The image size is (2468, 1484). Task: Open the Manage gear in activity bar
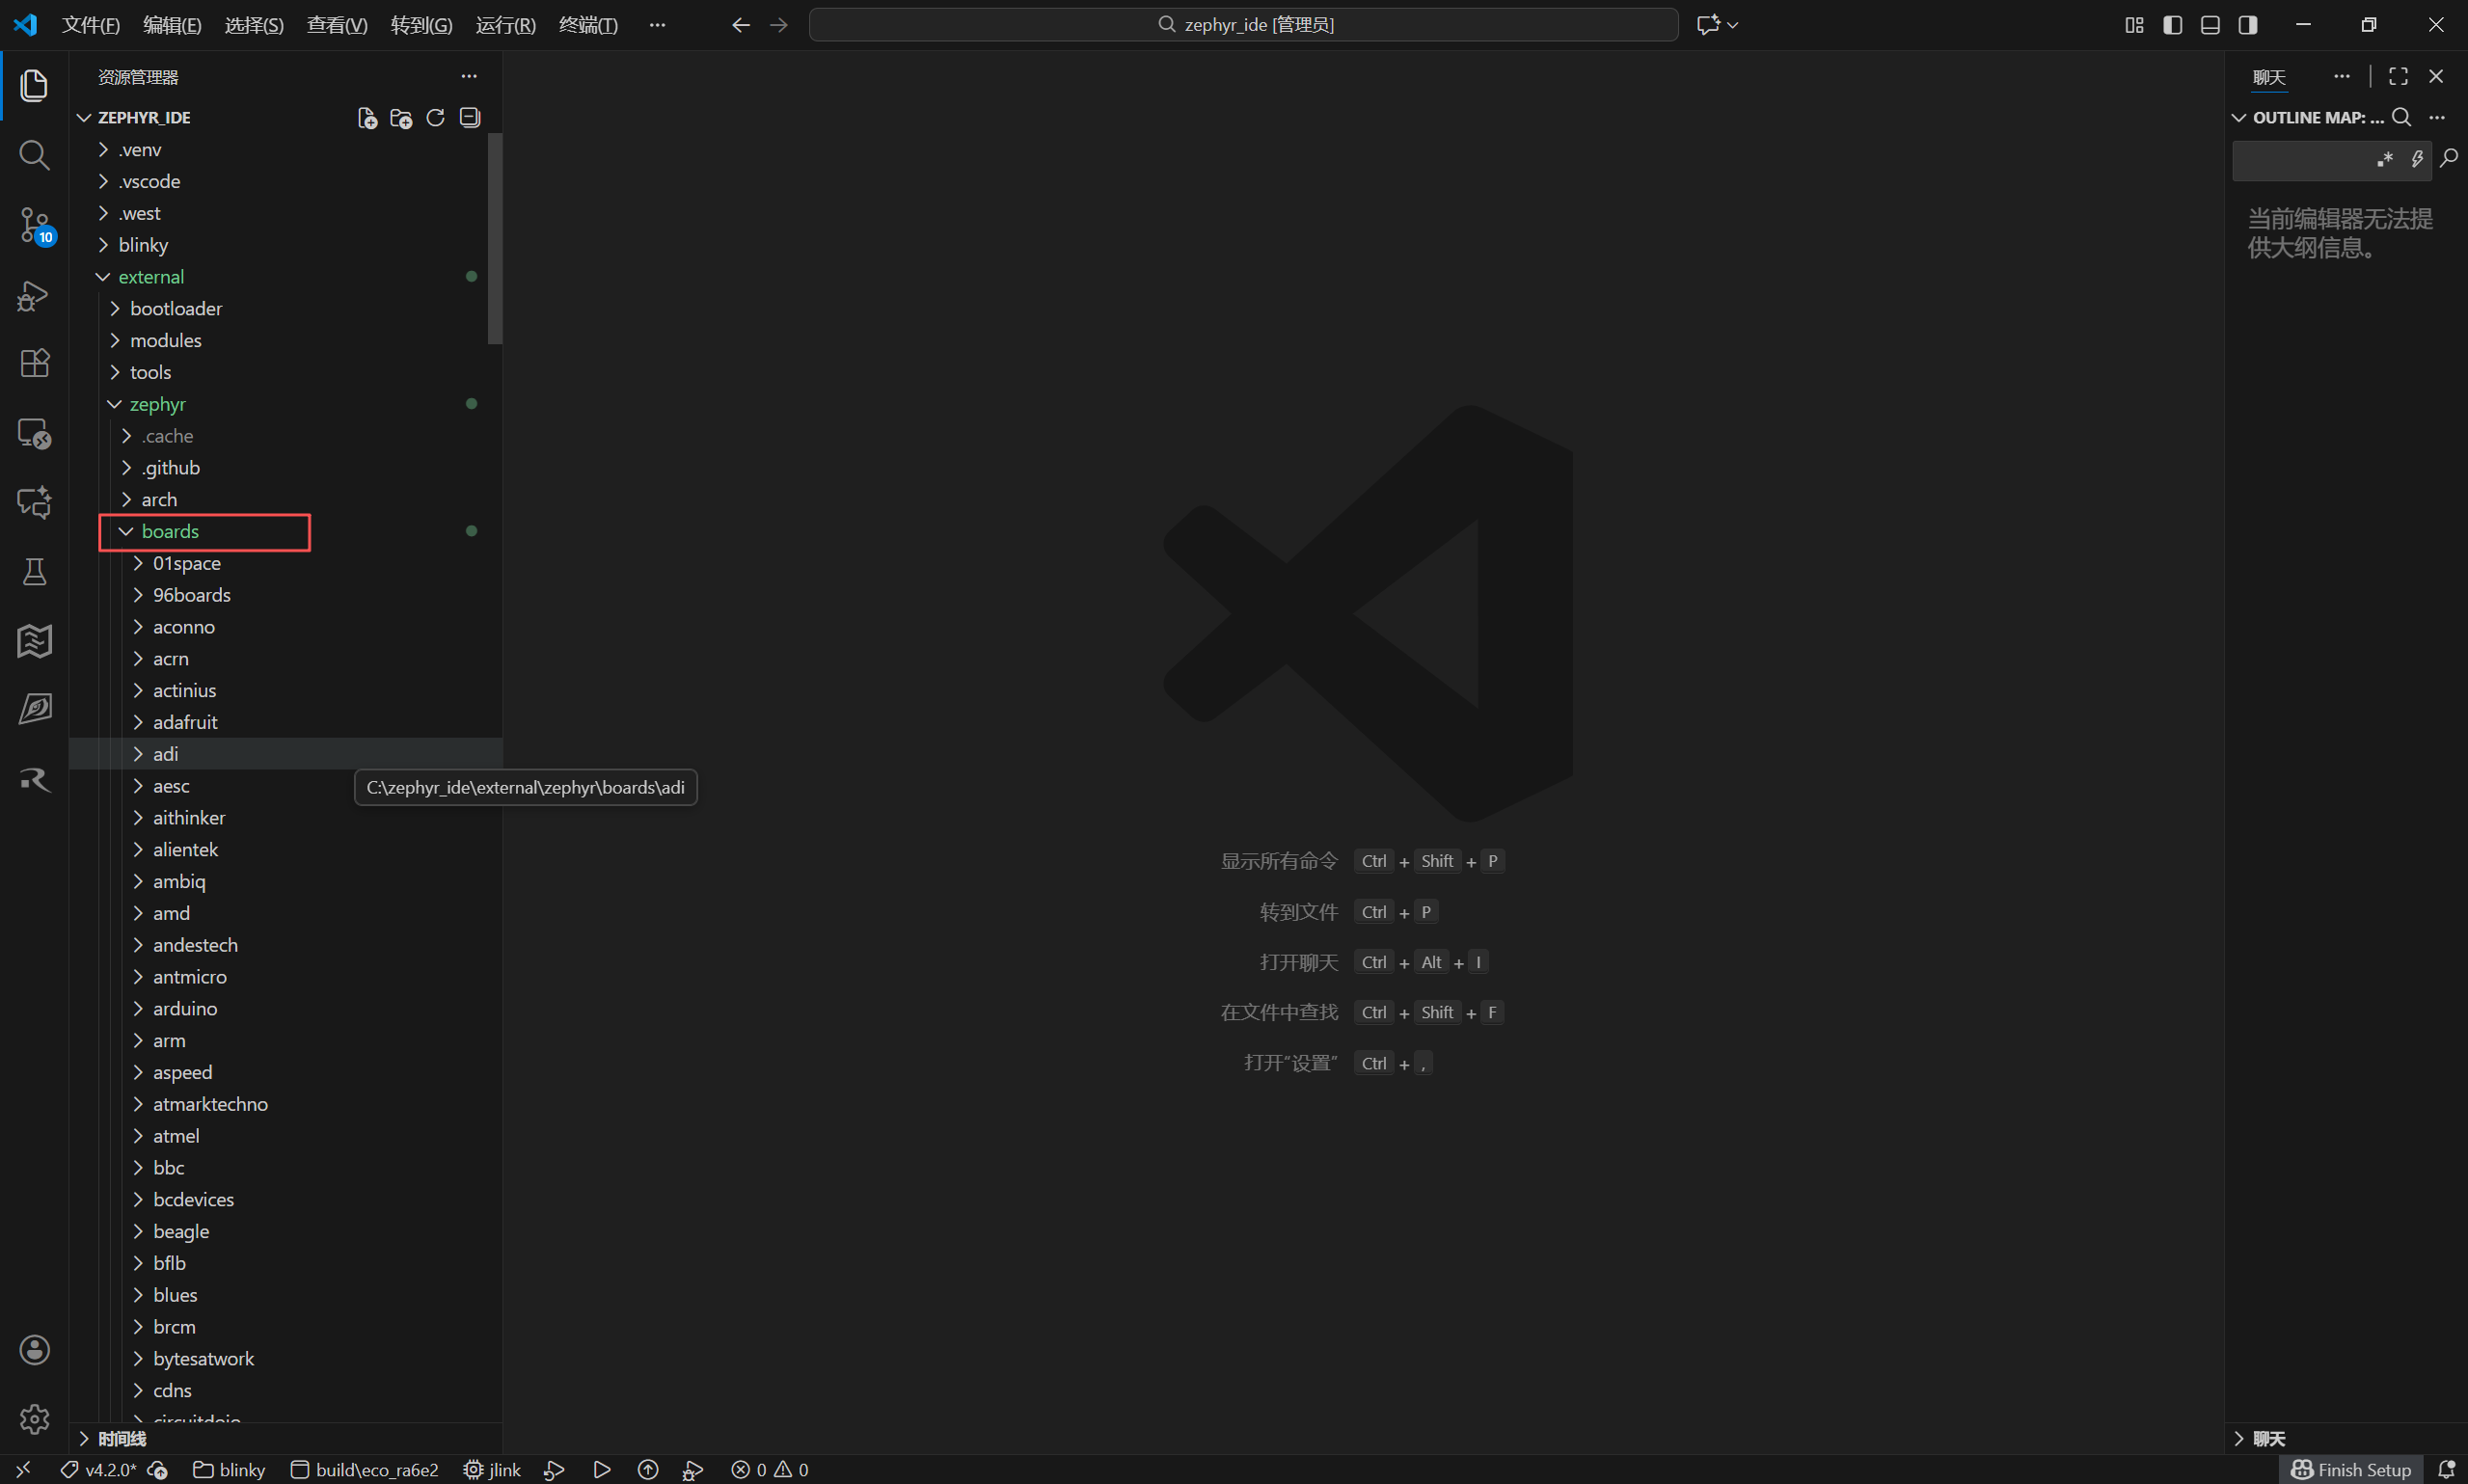tap(34, 1418)
